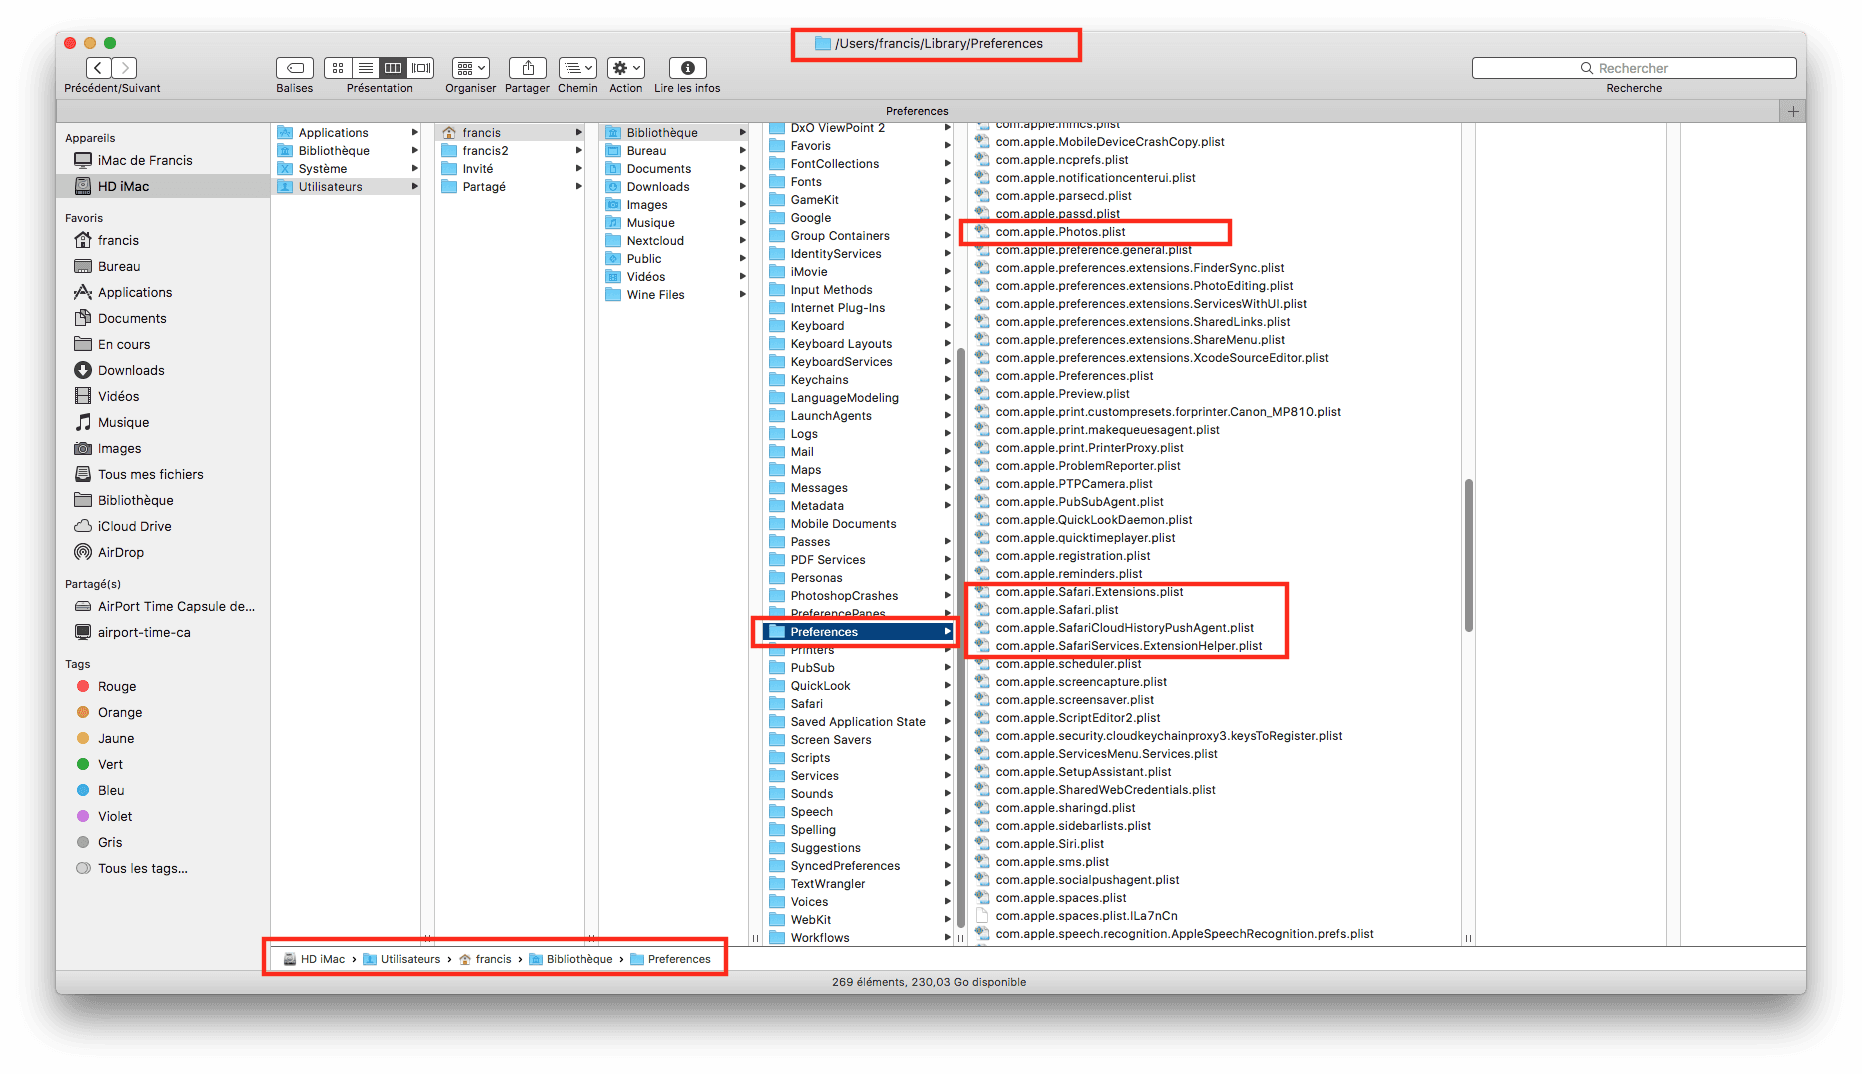Click Preferences in path bar

[x=670, y=959]
